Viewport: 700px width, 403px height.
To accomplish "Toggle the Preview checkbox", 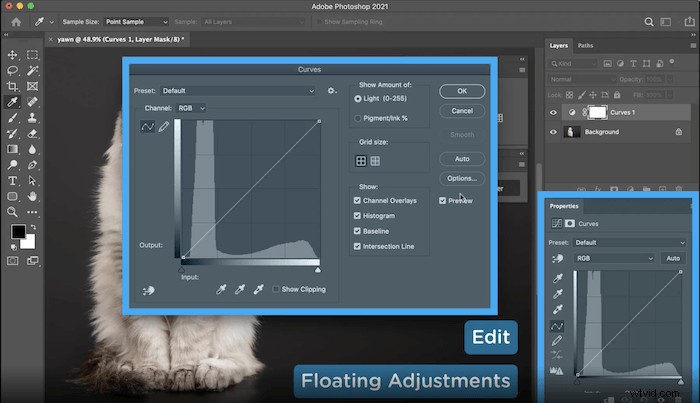I will tap(442, 201).
